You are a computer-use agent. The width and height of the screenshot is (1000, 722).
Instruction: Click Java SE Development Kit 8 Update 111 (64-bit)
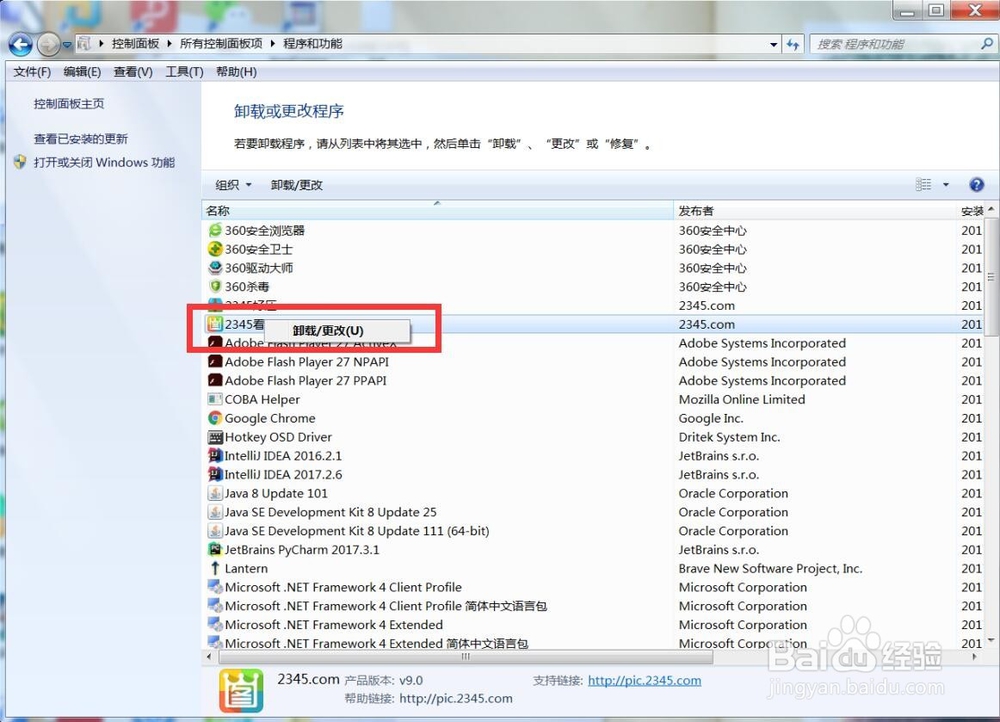(x=357, y=531)
